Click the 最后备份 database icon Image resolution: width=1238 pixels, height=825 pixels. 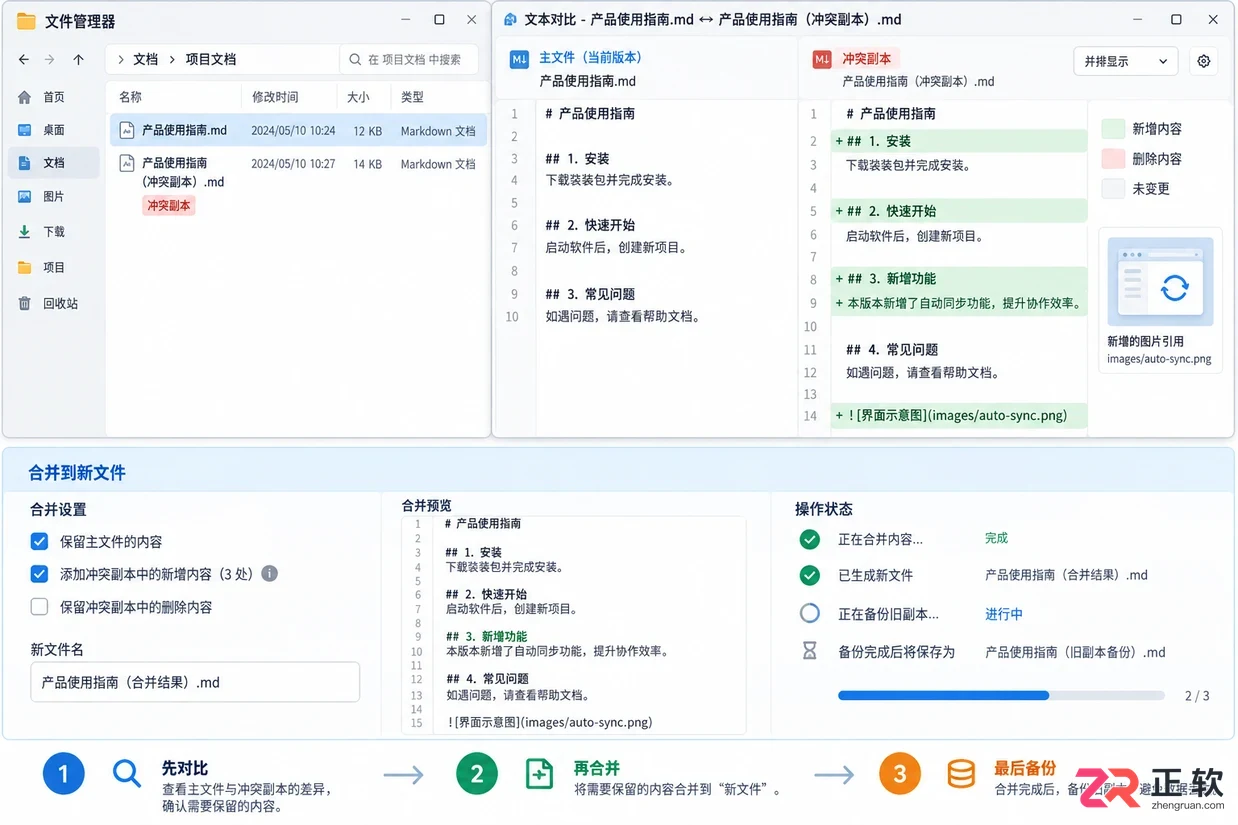point(961,773)
